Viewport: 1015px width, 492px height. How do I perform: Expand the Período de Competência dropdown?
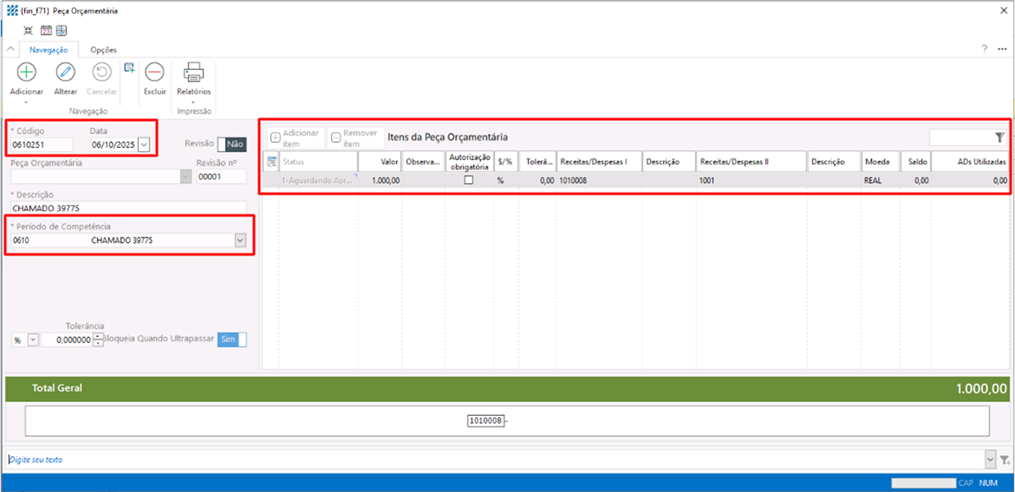point(240,240)
